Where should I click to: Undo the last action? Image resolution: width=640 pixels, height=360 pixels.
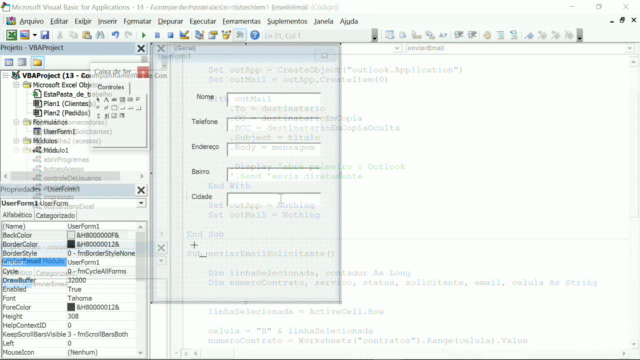115,35
